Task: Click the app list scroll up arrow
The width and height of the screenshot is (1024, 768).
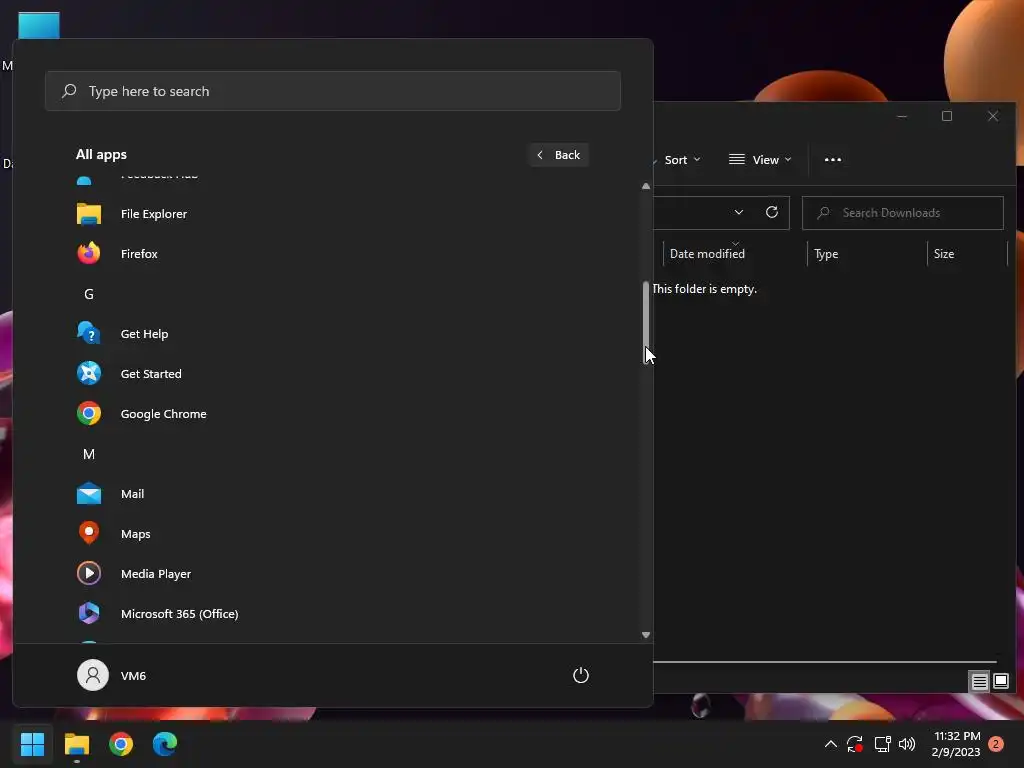Action: coord(646,186)
